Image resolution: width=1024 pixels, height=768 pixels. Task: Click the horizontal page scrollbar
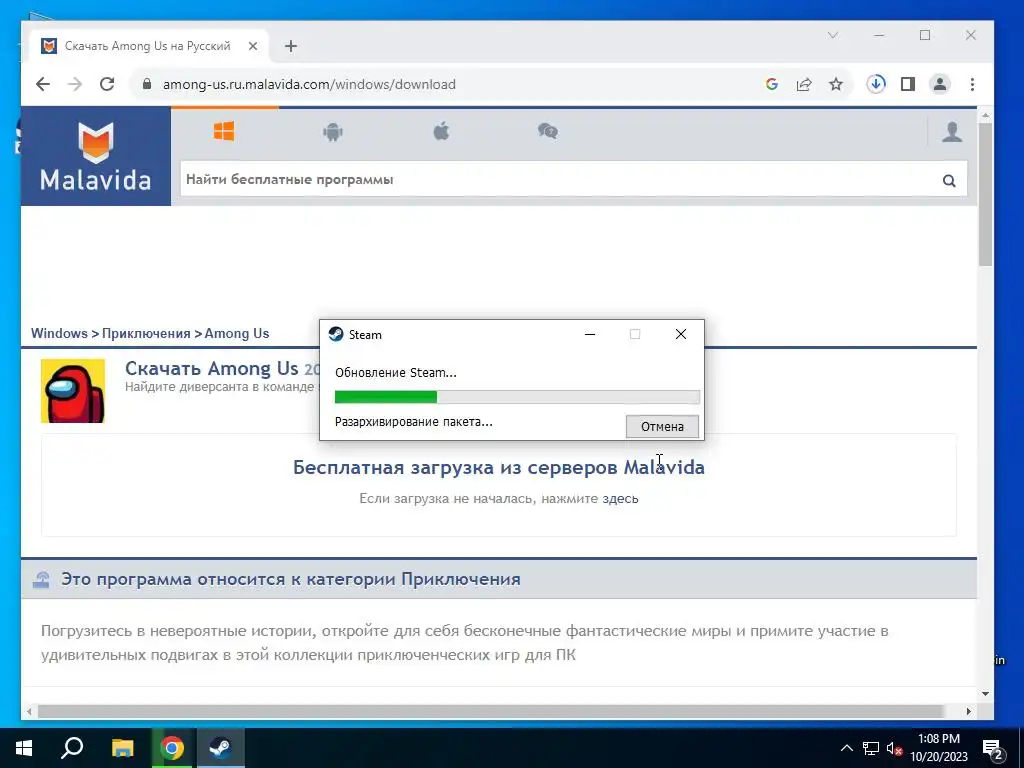490,711
